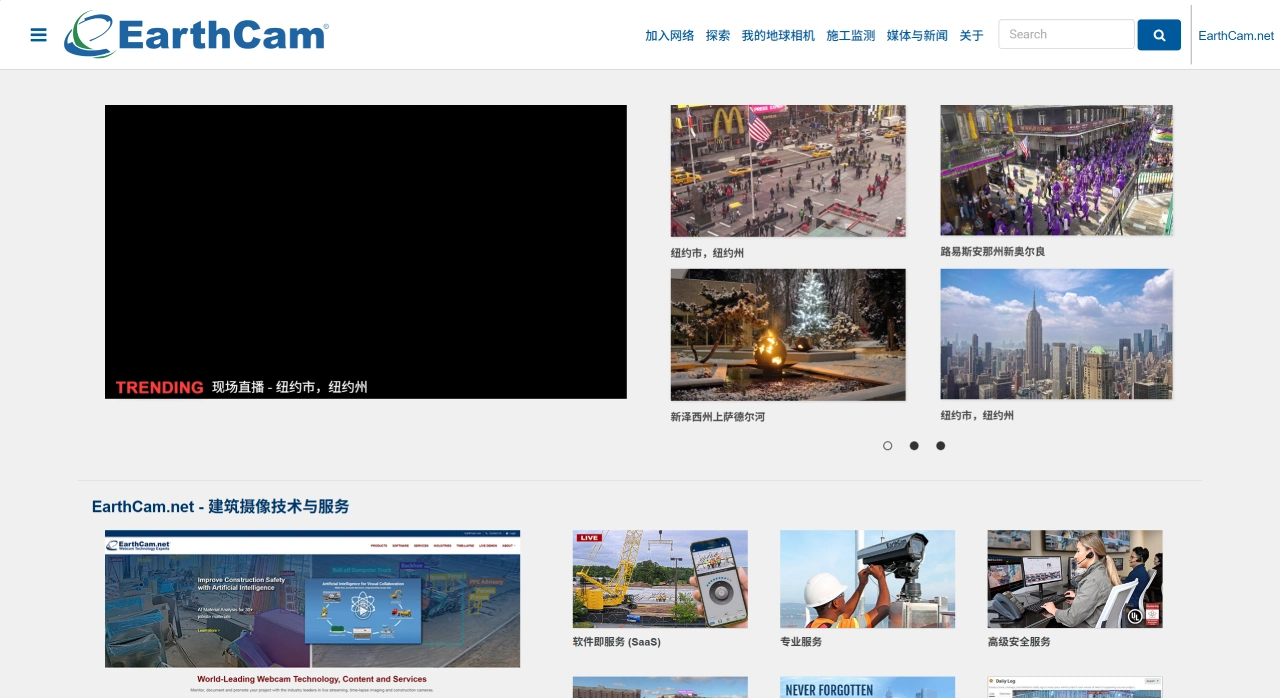Select the second carousel pagination dot
This screenshot has width=1280, height=698.
[913, 445]
